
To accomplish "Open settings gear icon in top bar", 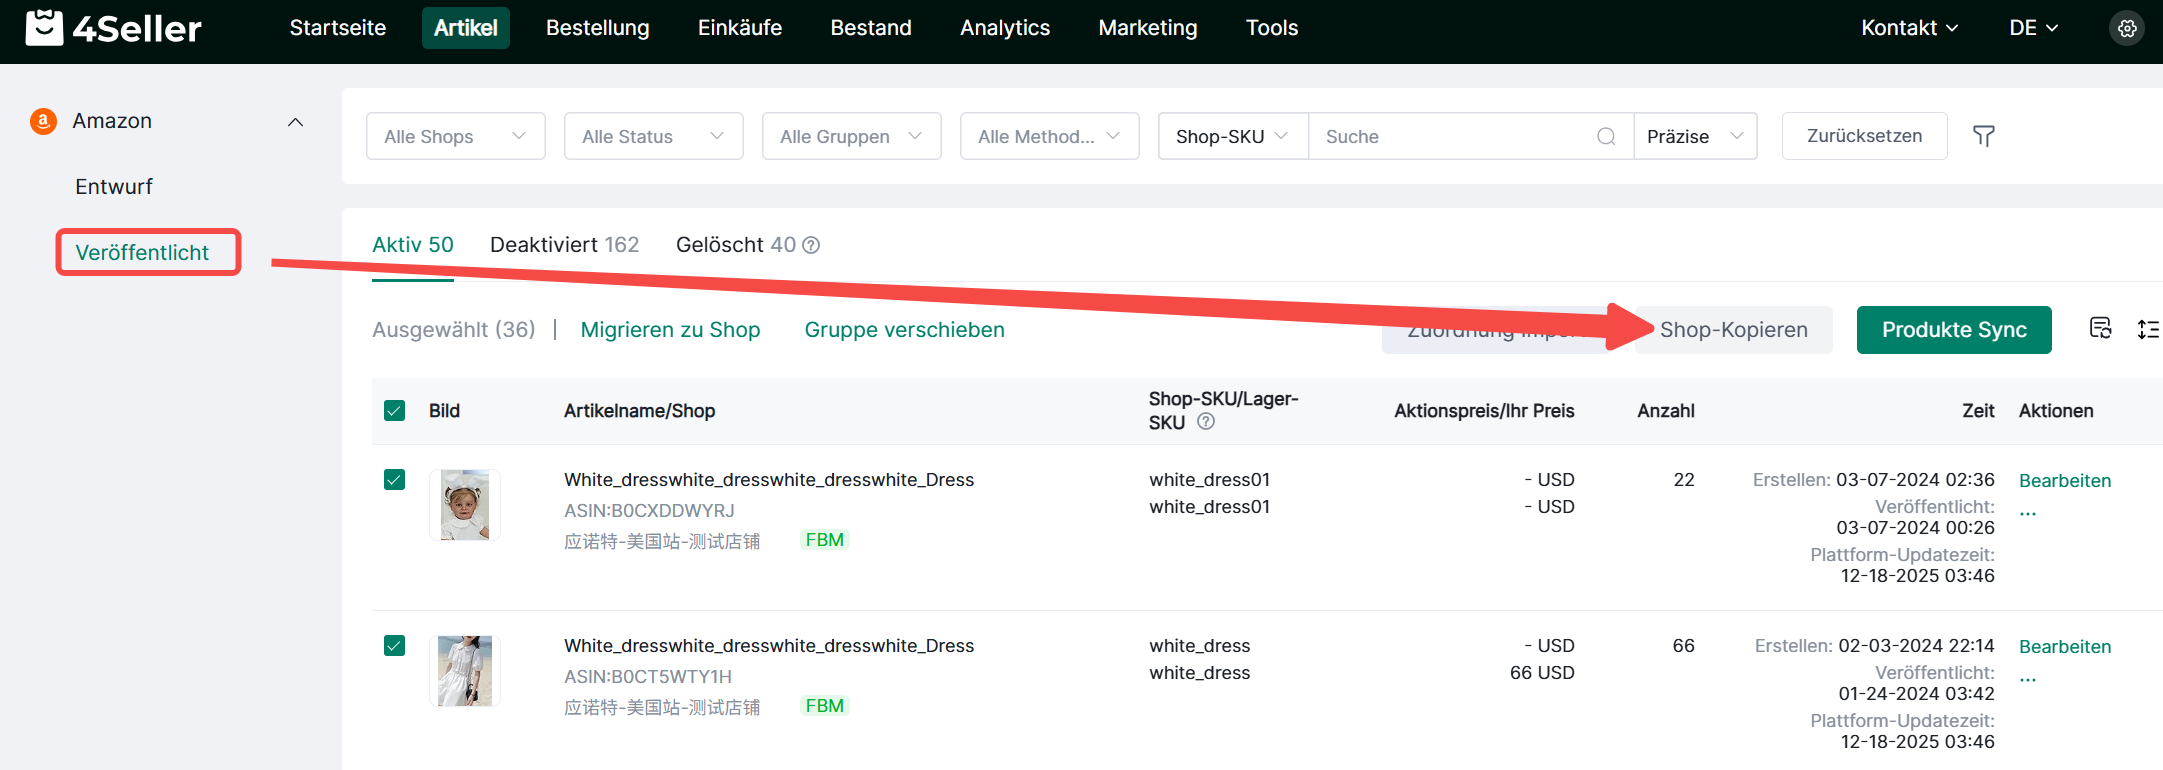I will coord(2127,28).
